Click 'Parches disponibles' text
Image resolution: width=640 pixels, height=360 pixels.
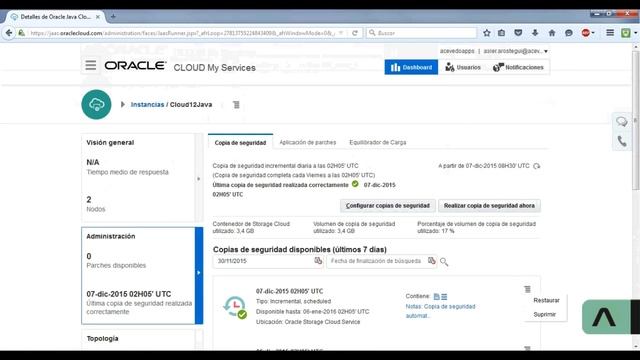(116, 266)
